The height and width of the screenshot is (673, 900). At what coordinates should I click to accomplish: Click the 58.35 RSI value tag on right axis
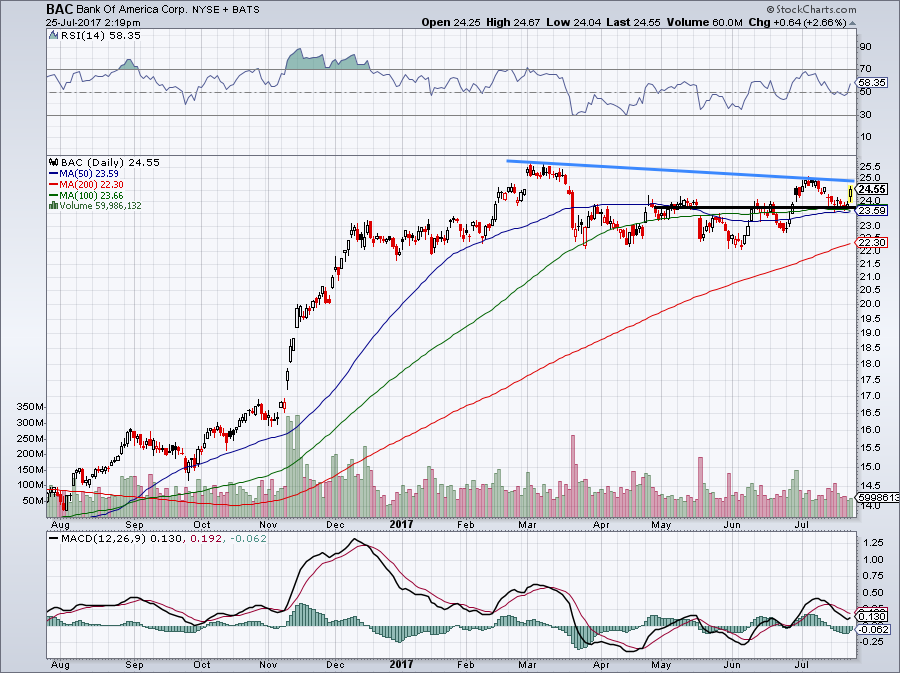click(873, 82)
